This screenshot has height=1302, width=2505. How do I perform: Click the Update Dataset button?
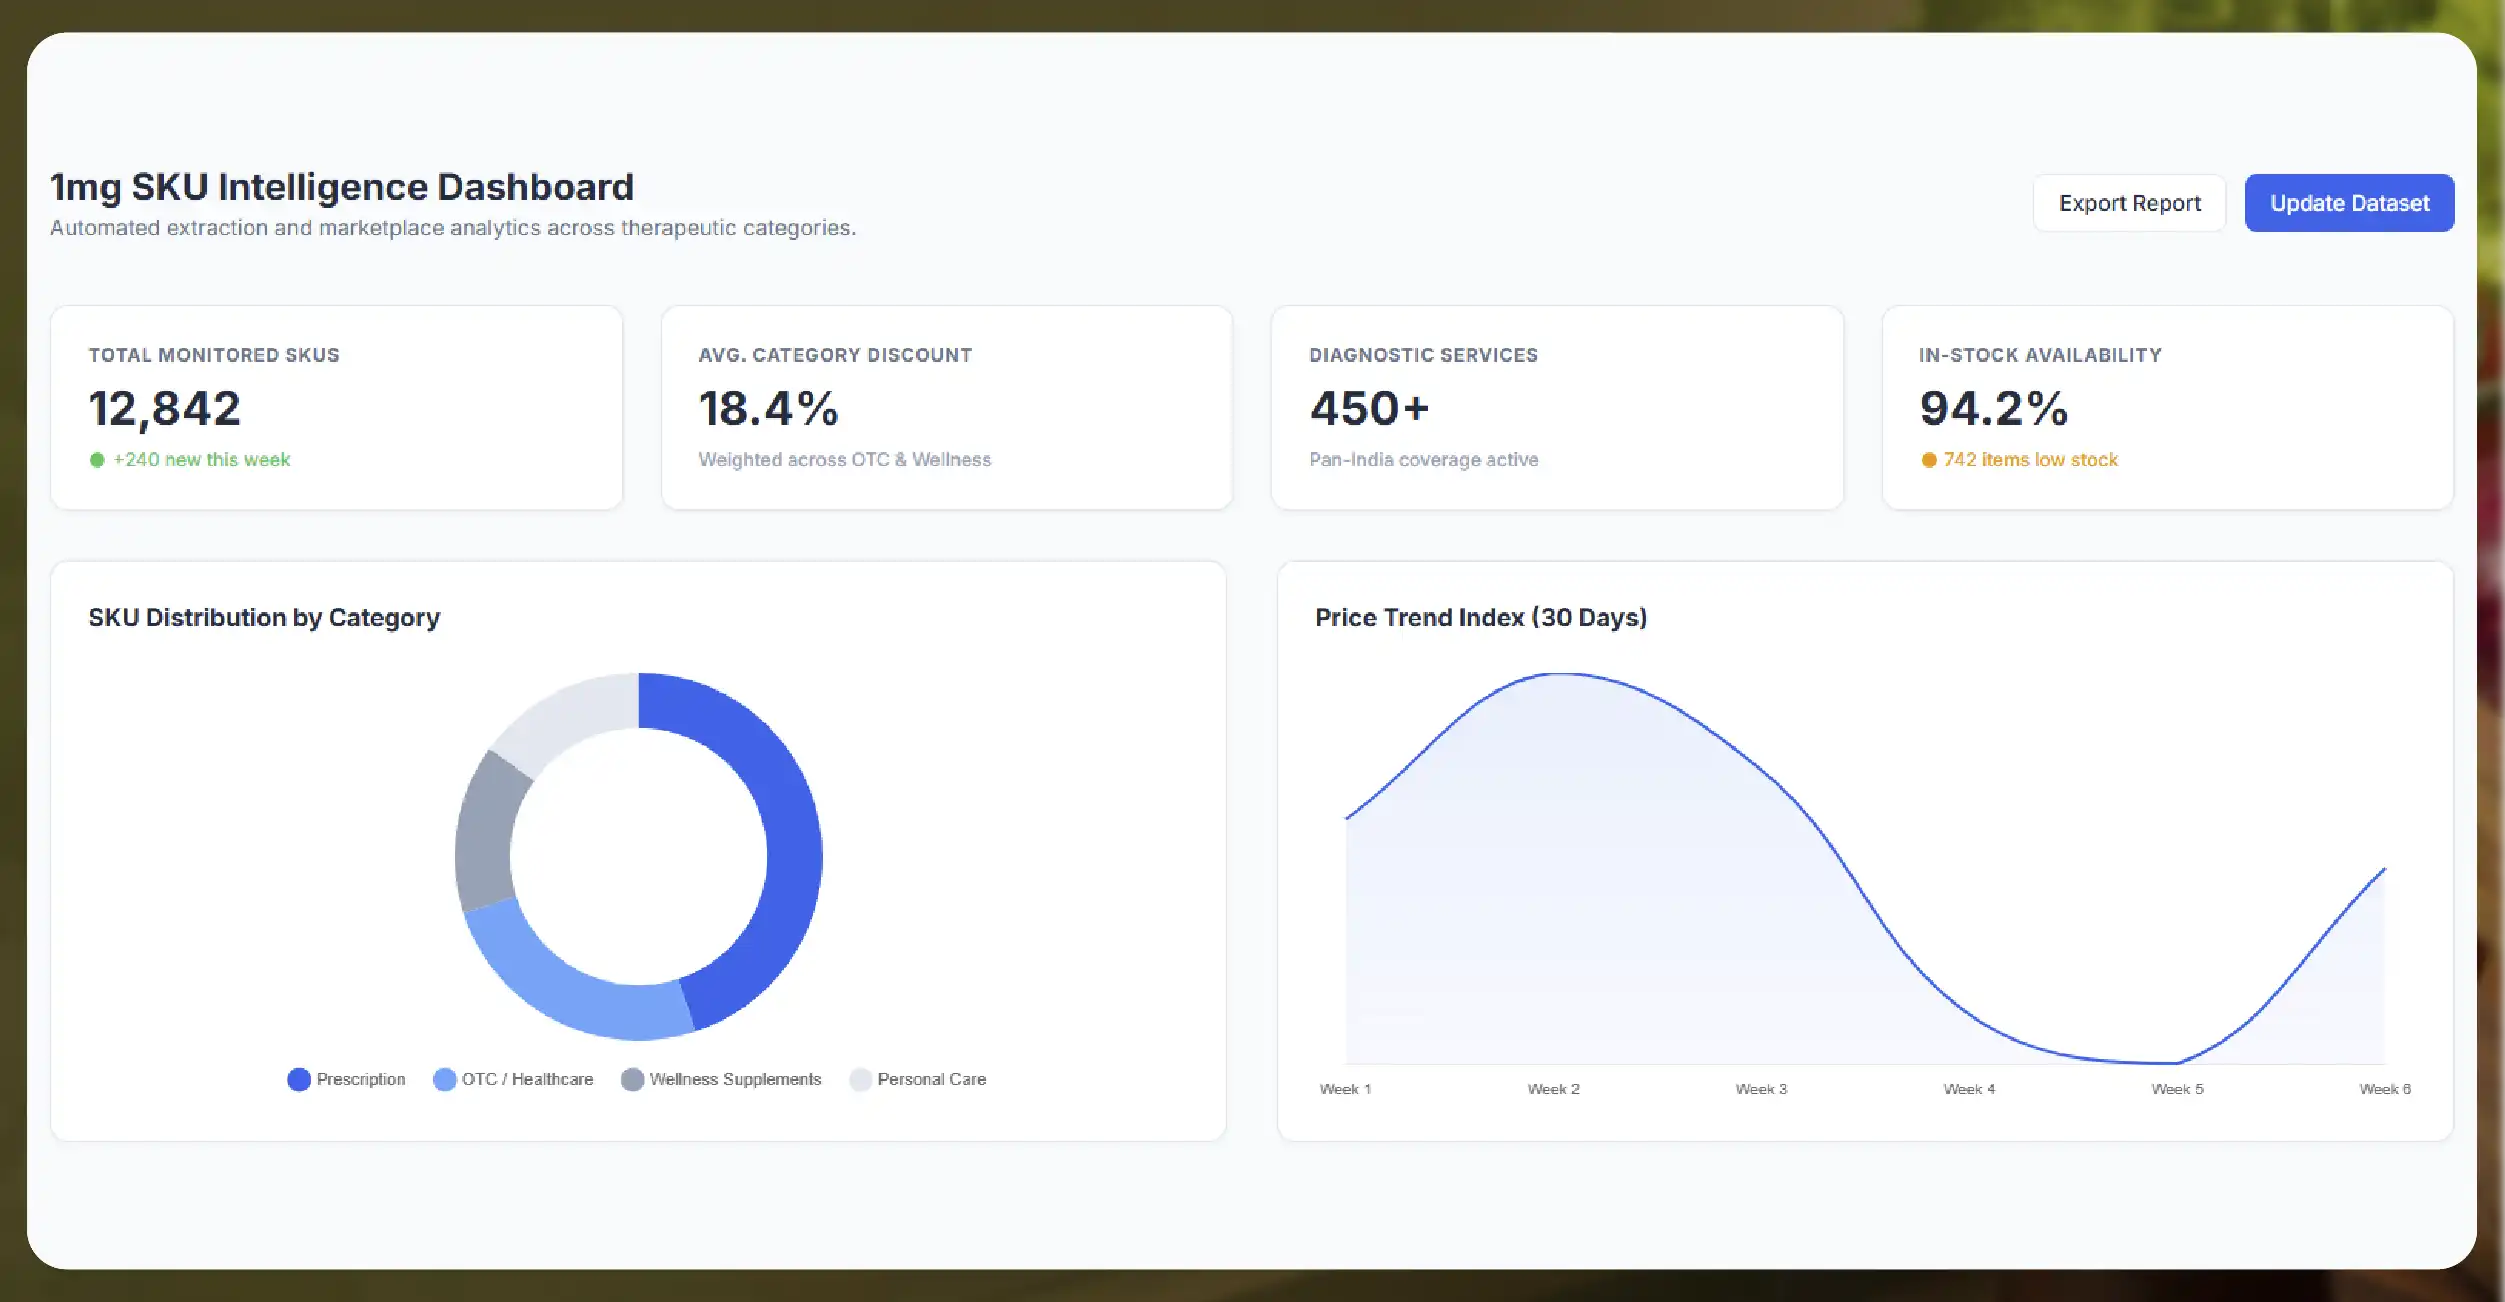coord(2348,203)
